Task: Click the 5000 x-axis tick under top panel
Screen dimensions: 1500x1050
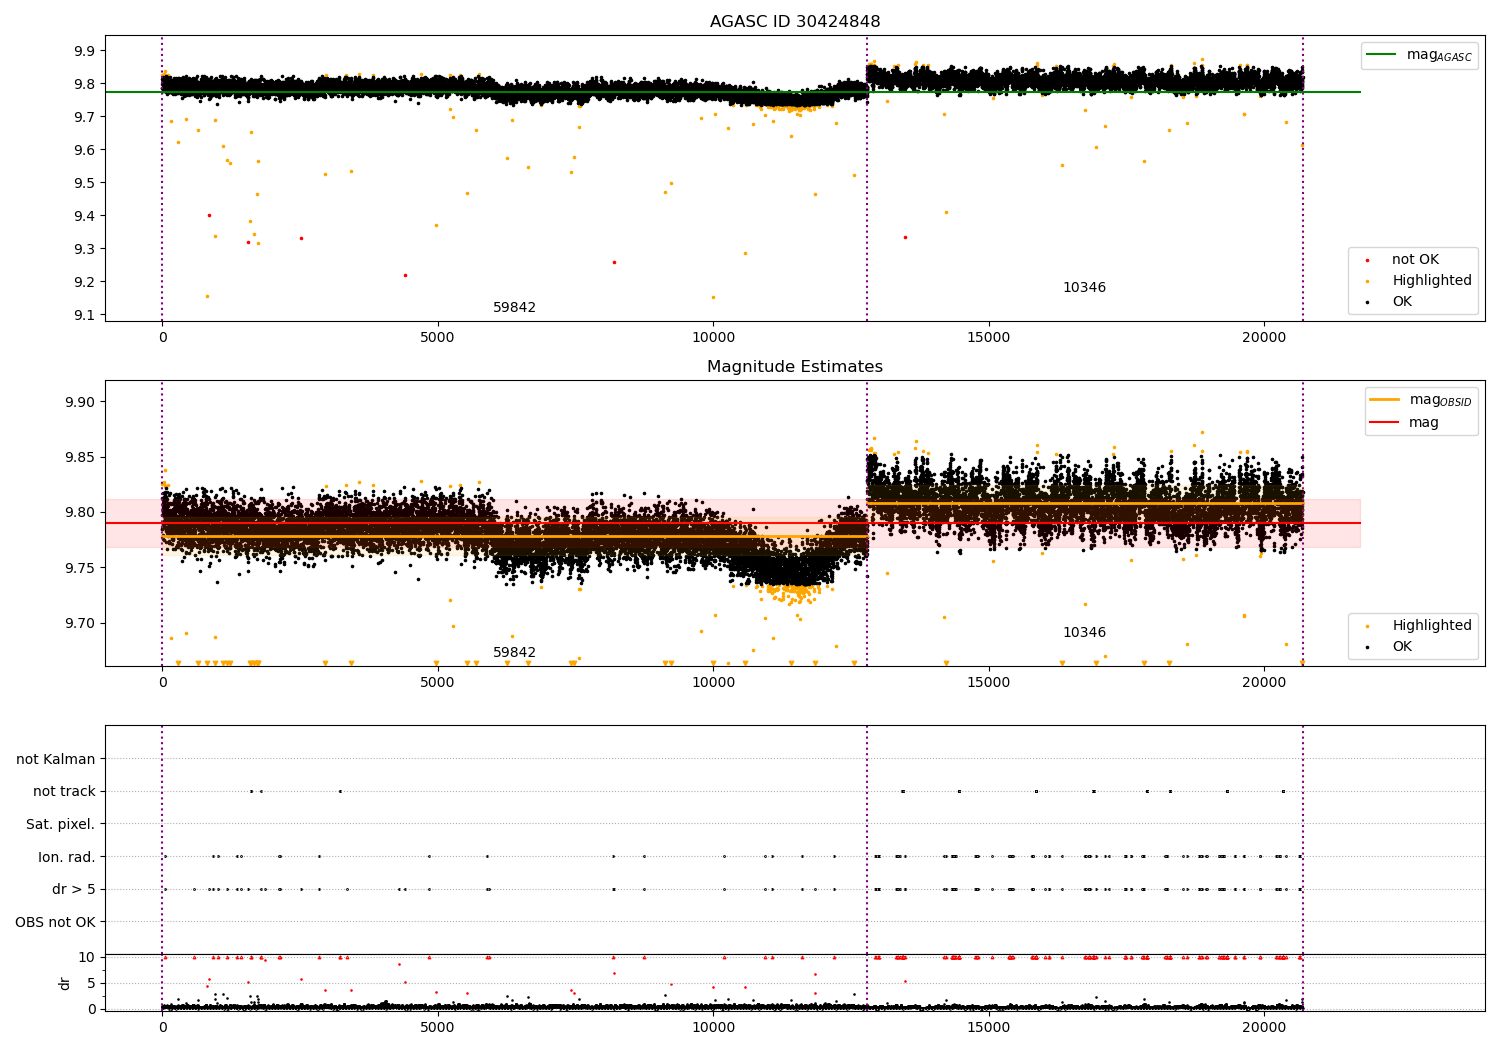Action: pos(437,338)
